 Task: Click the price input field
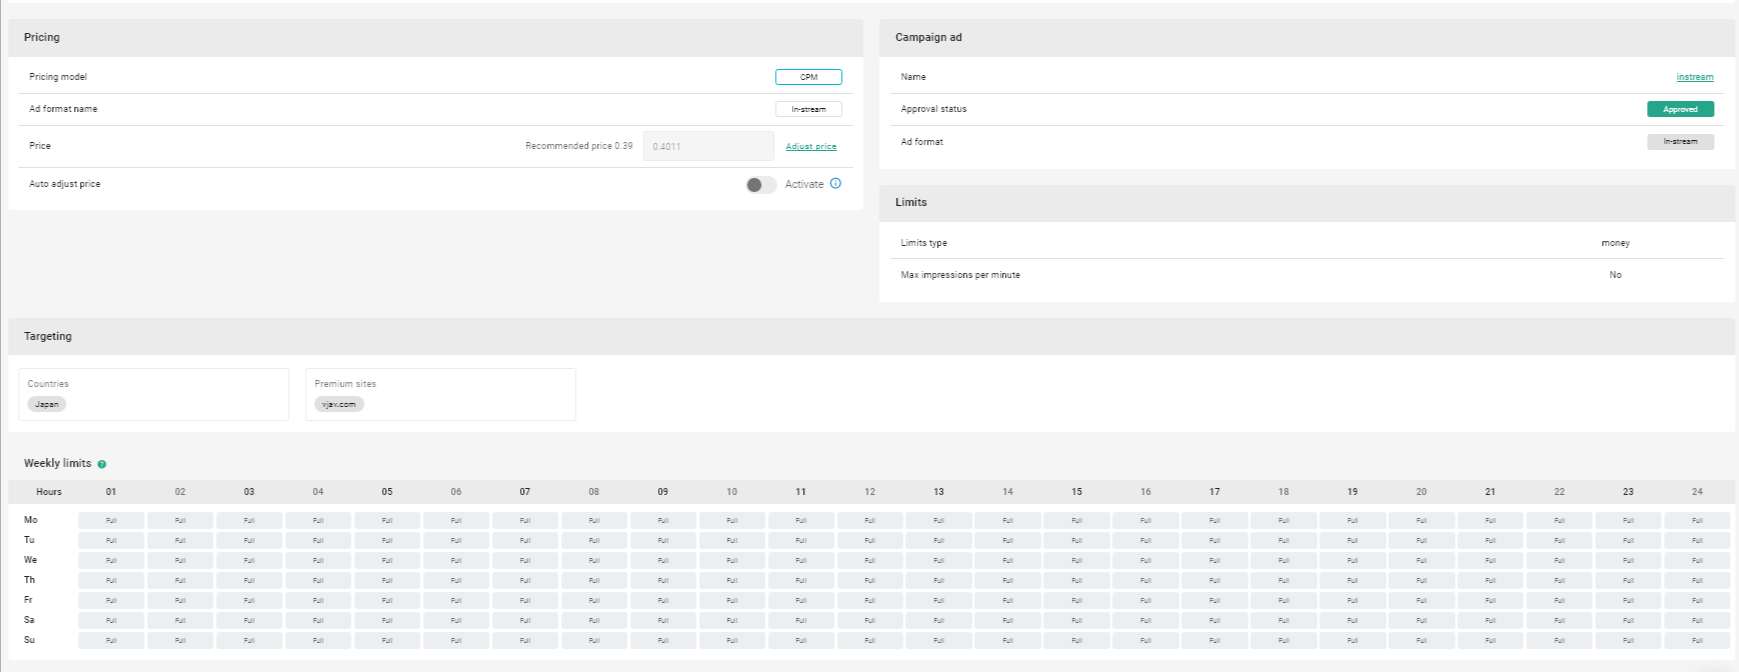(708, 146)
